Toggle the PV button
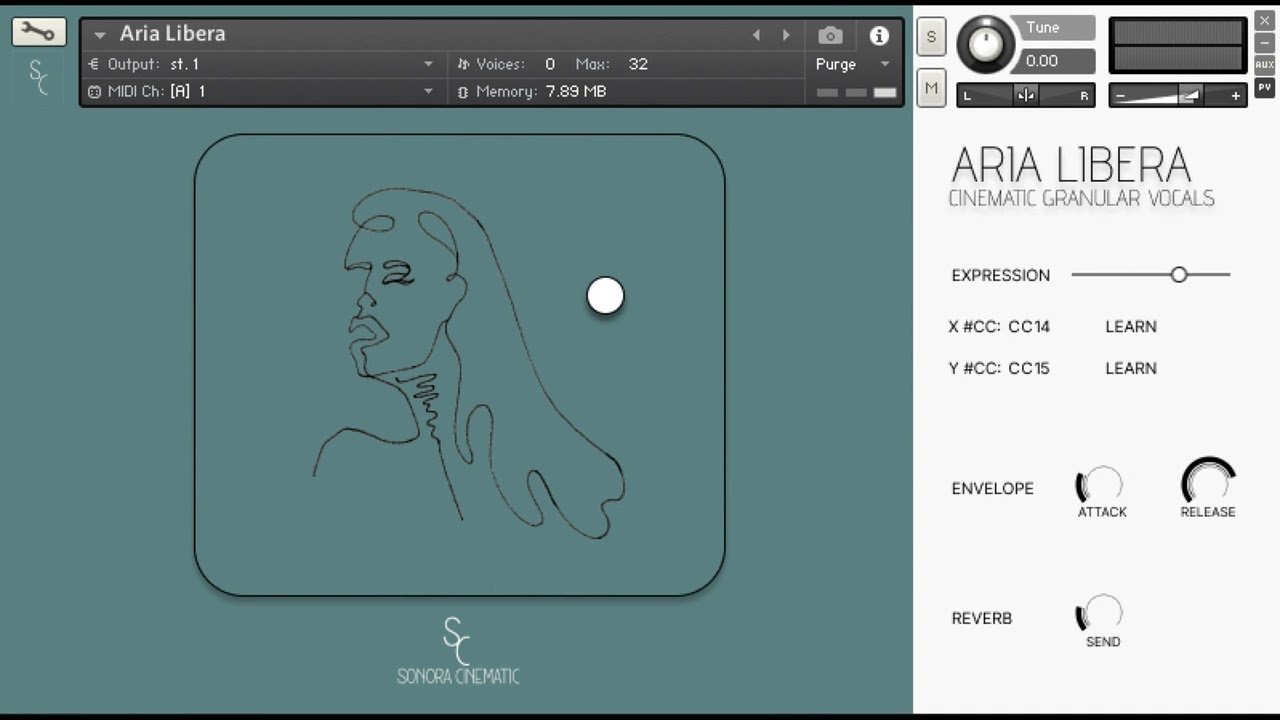 [x=1265, y=88]
